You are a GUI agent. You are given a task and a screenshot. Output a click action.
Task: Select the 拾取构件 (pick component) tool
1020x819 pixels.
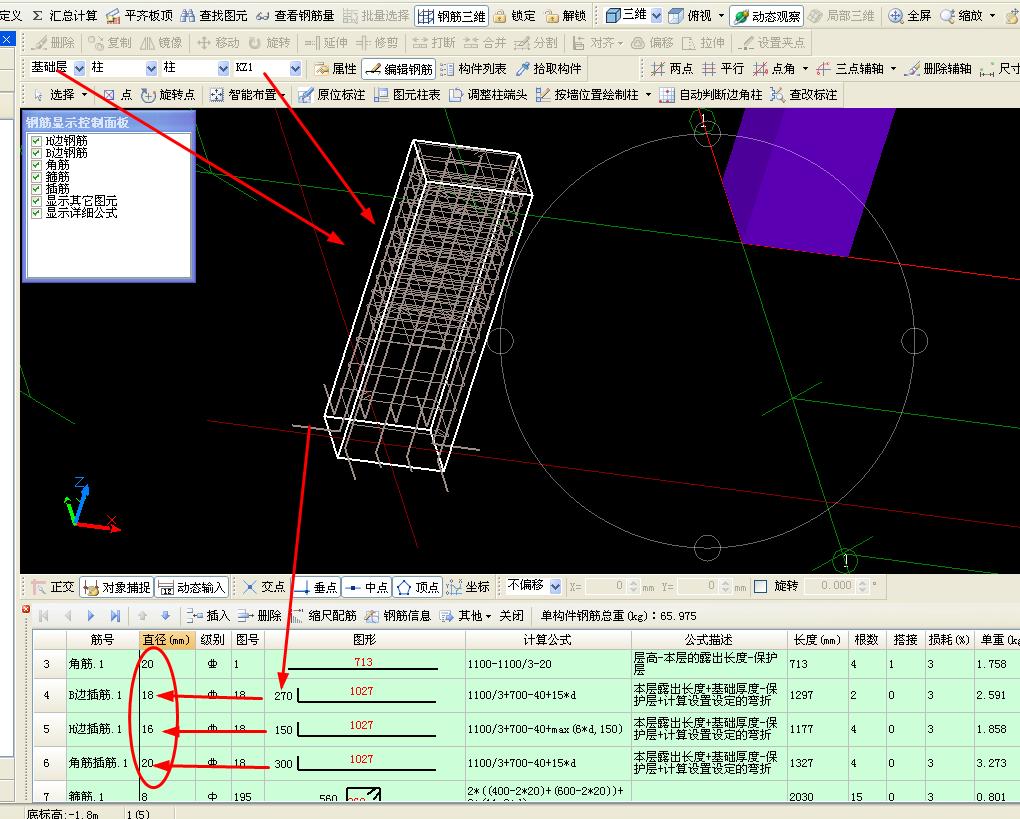click(x=549, y=69)
